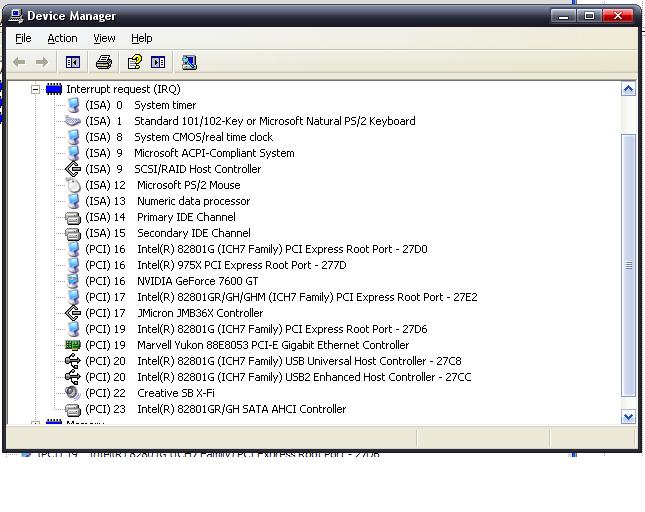The width and height of the screenshot is (645, 512).
Task: Click the SCSI/RAID Host Controller icon
Action: coord(73,169)
